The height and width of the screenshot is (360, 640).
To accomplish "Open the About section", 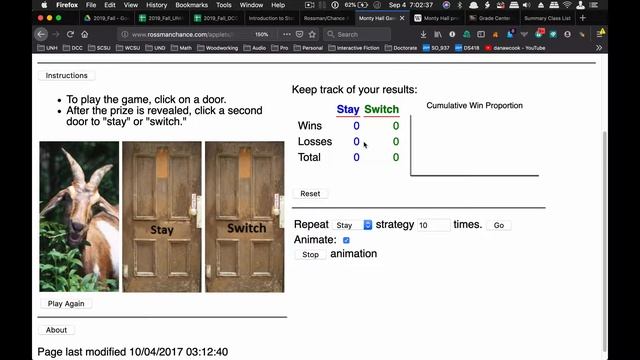I will [x=56, y=330].
